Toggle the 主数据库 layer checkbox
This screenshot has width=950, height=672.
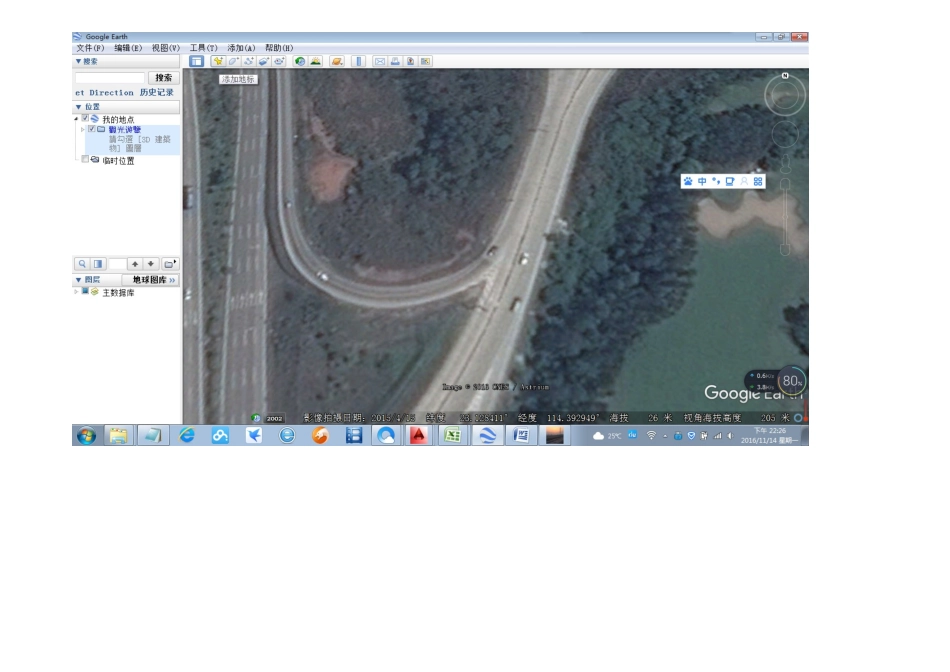point(85,291)
